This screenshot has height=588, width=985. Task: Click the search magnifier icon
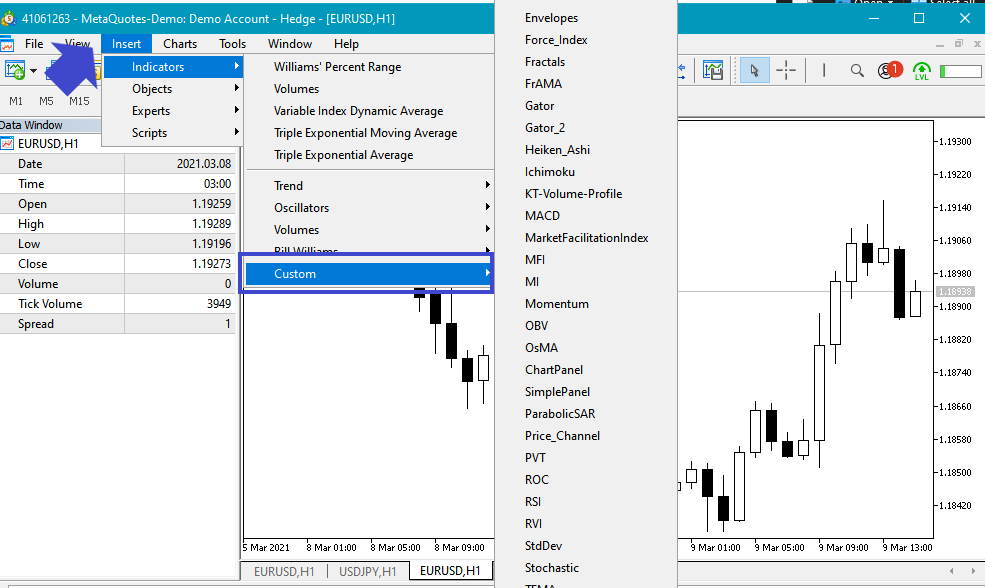[x=857, y=70]
